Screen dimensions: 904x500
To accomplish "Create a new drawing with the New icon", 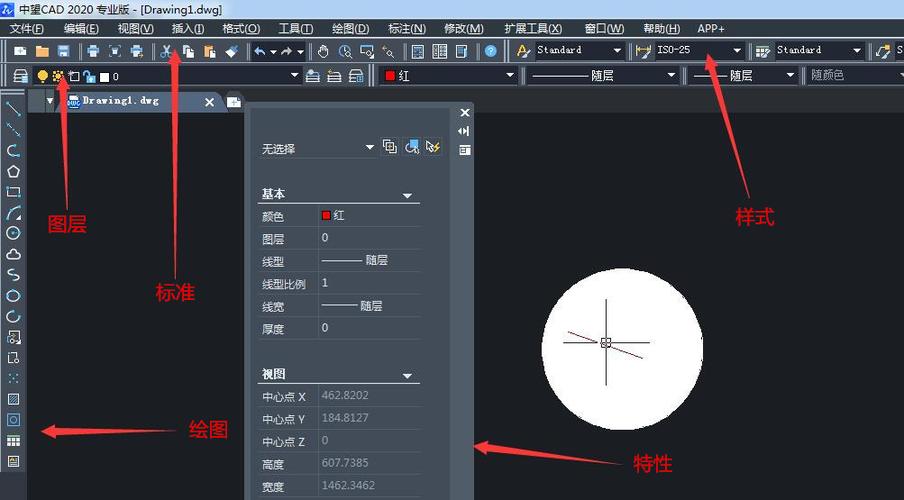I will (20, 51).
